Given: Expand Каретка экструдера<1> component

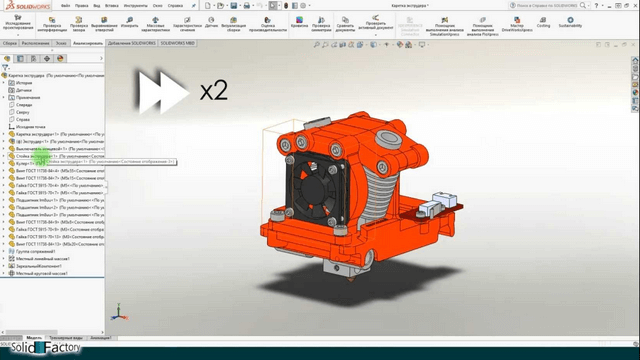Looking at the screenshot, I should click(4, 134).
